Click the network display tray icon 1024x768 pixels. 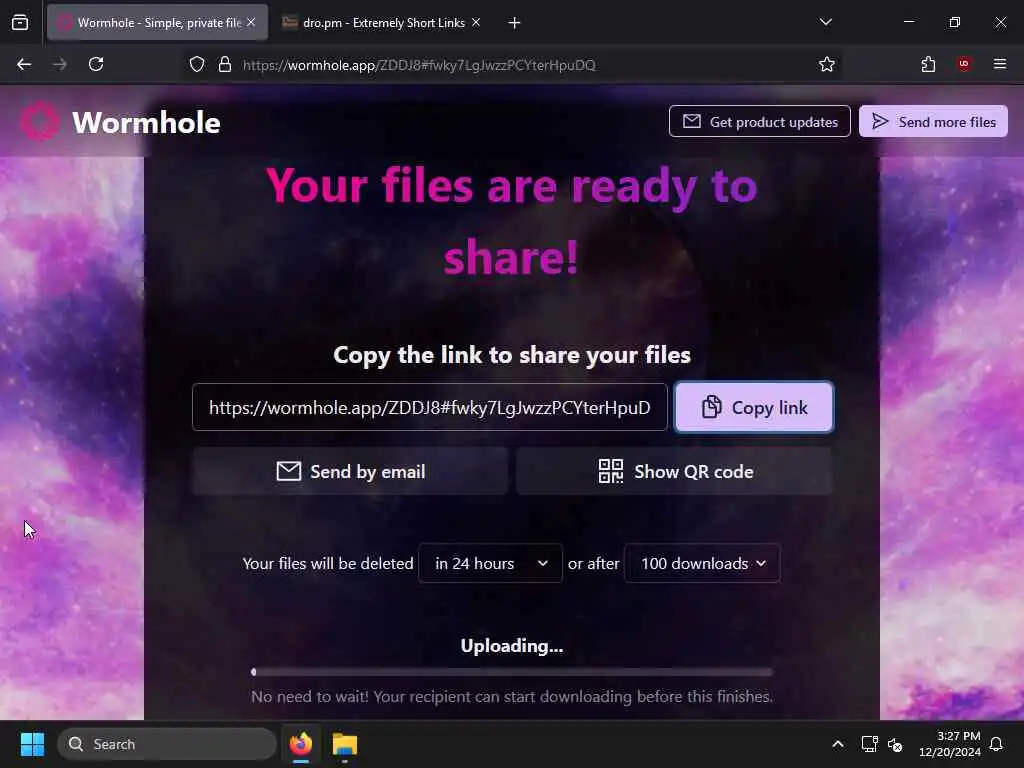869,744
